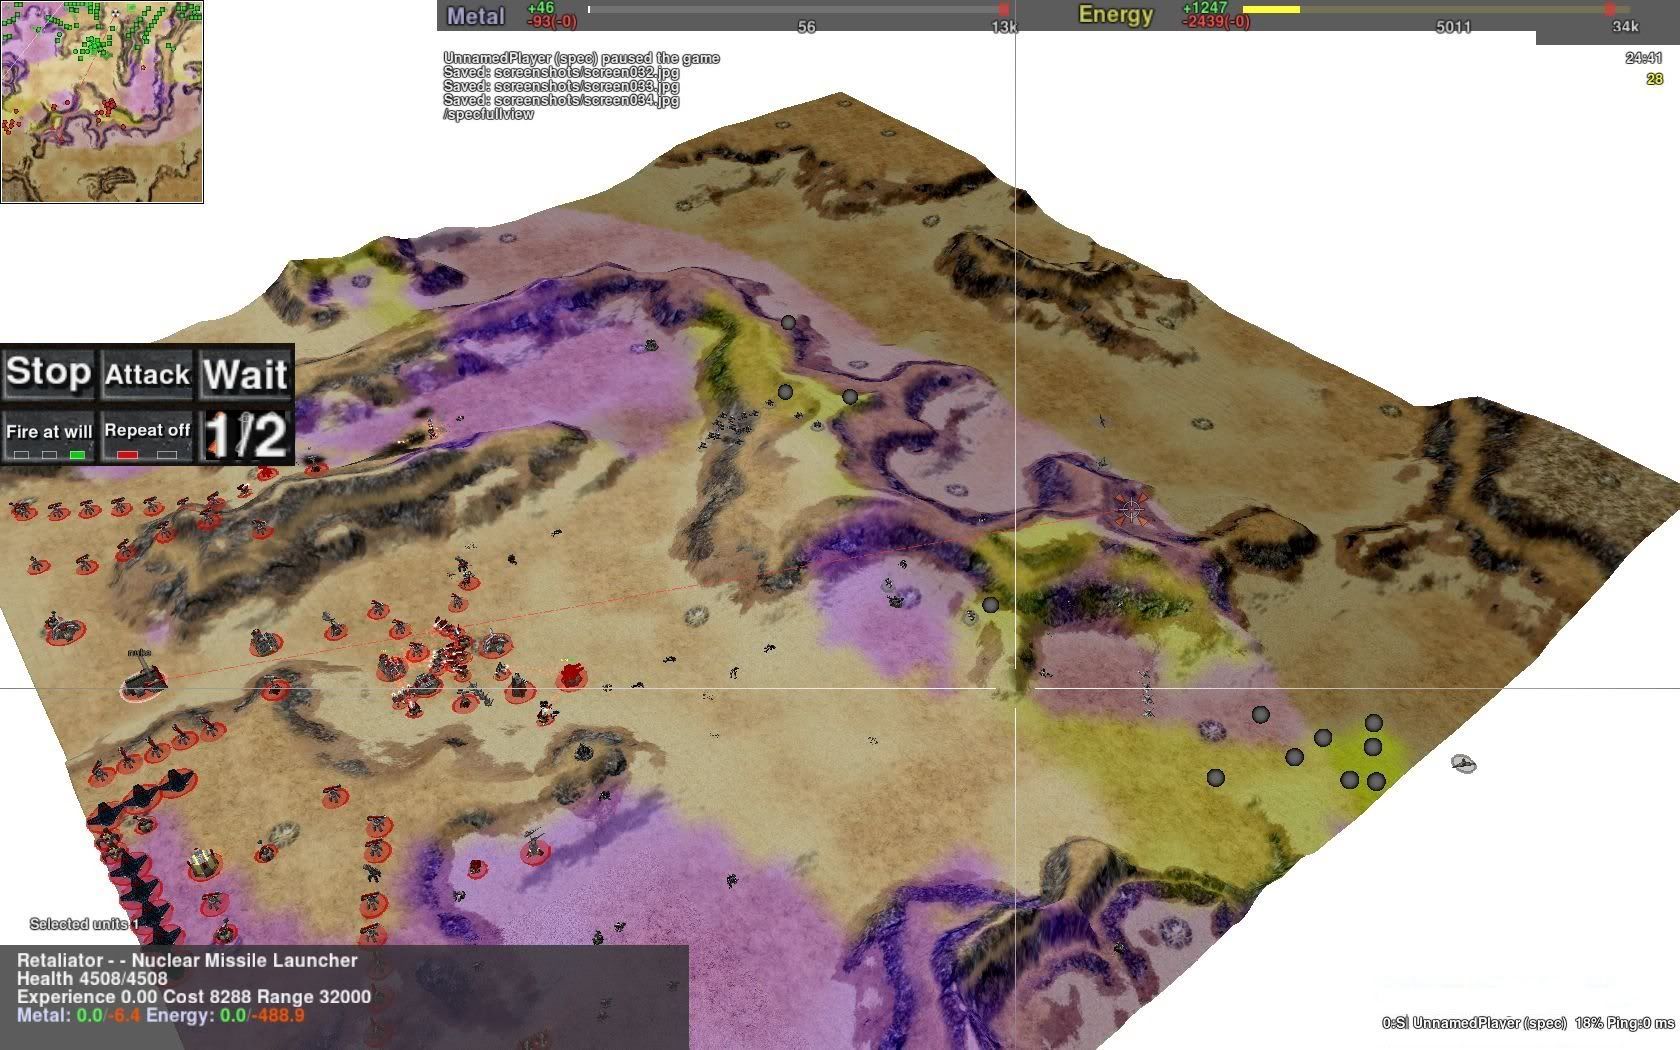Click metal storage value 13k

tap(1003, 27)
